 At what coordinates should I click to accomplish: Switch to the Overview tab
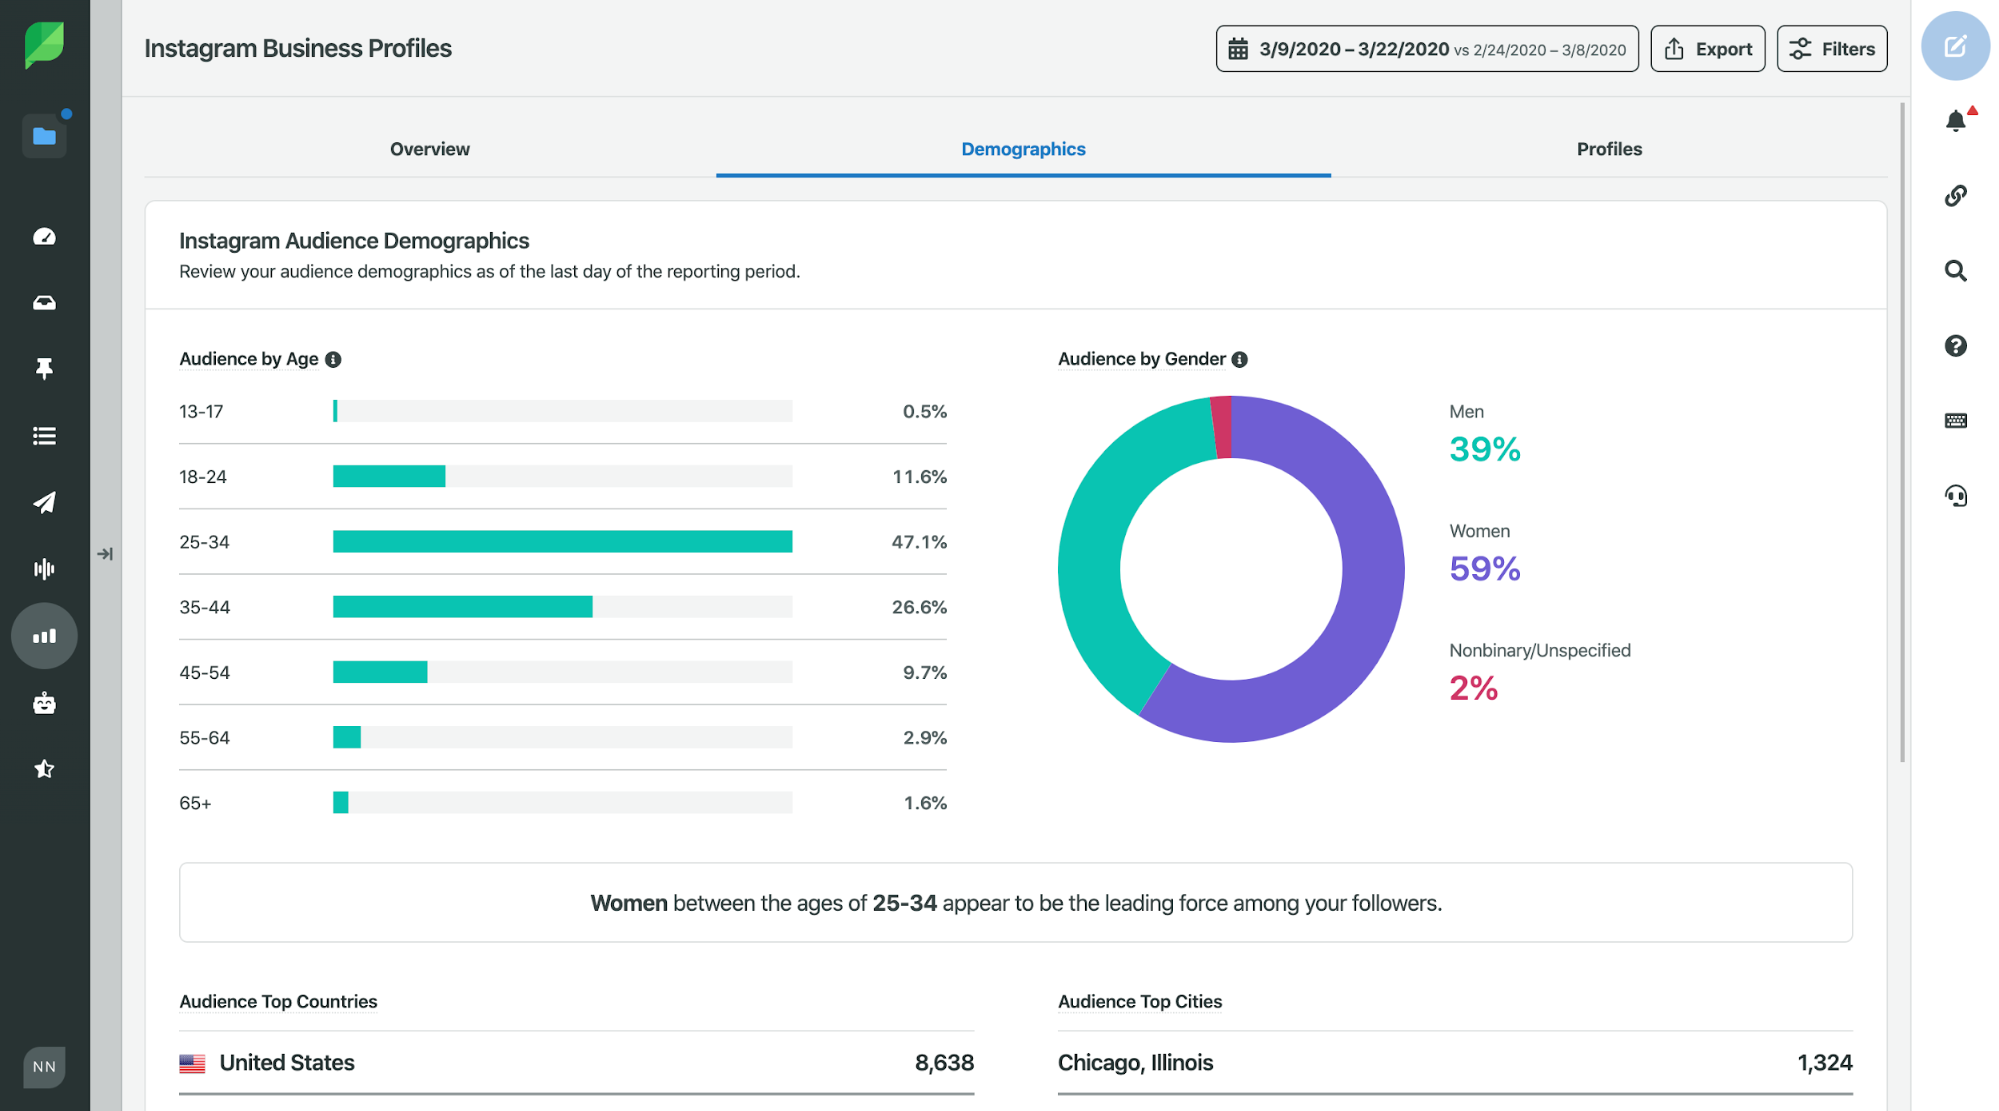[x=430, y=149]
